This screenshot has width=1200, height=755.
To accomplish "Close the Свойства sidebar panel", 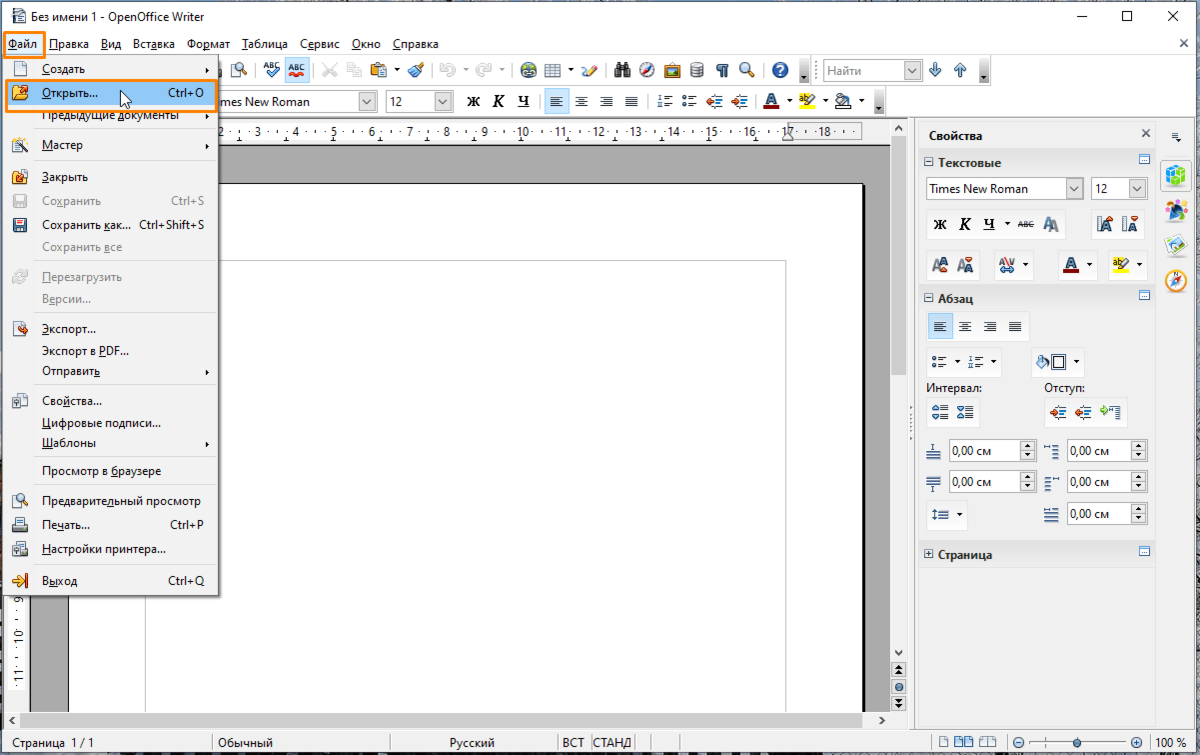I will 1146,134.
